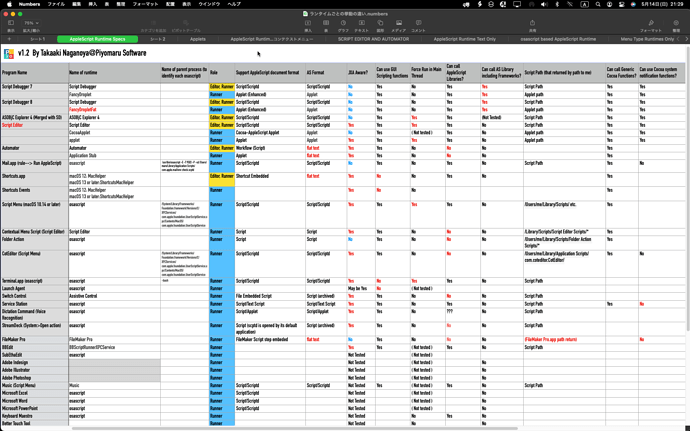
Task: Select the AppleScript Runtime Specs sheet tab
Action: [98, 39]
